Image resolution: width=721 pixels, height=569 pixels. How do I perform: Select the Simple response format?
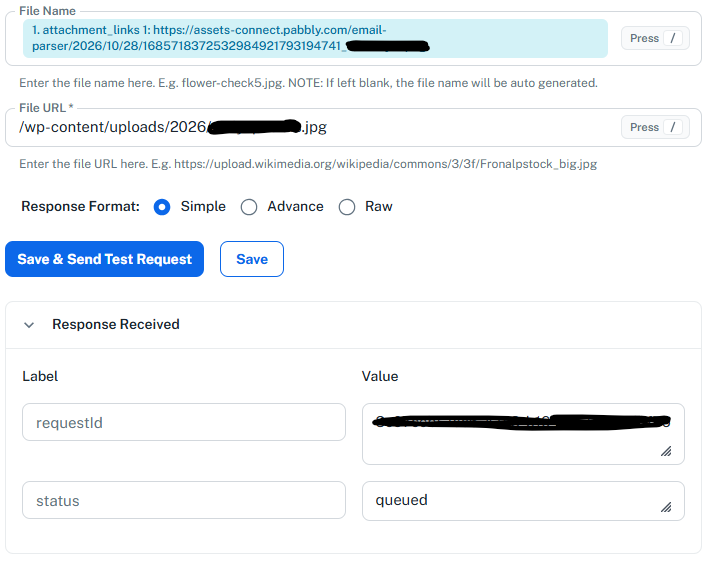[x=162, y=207]
